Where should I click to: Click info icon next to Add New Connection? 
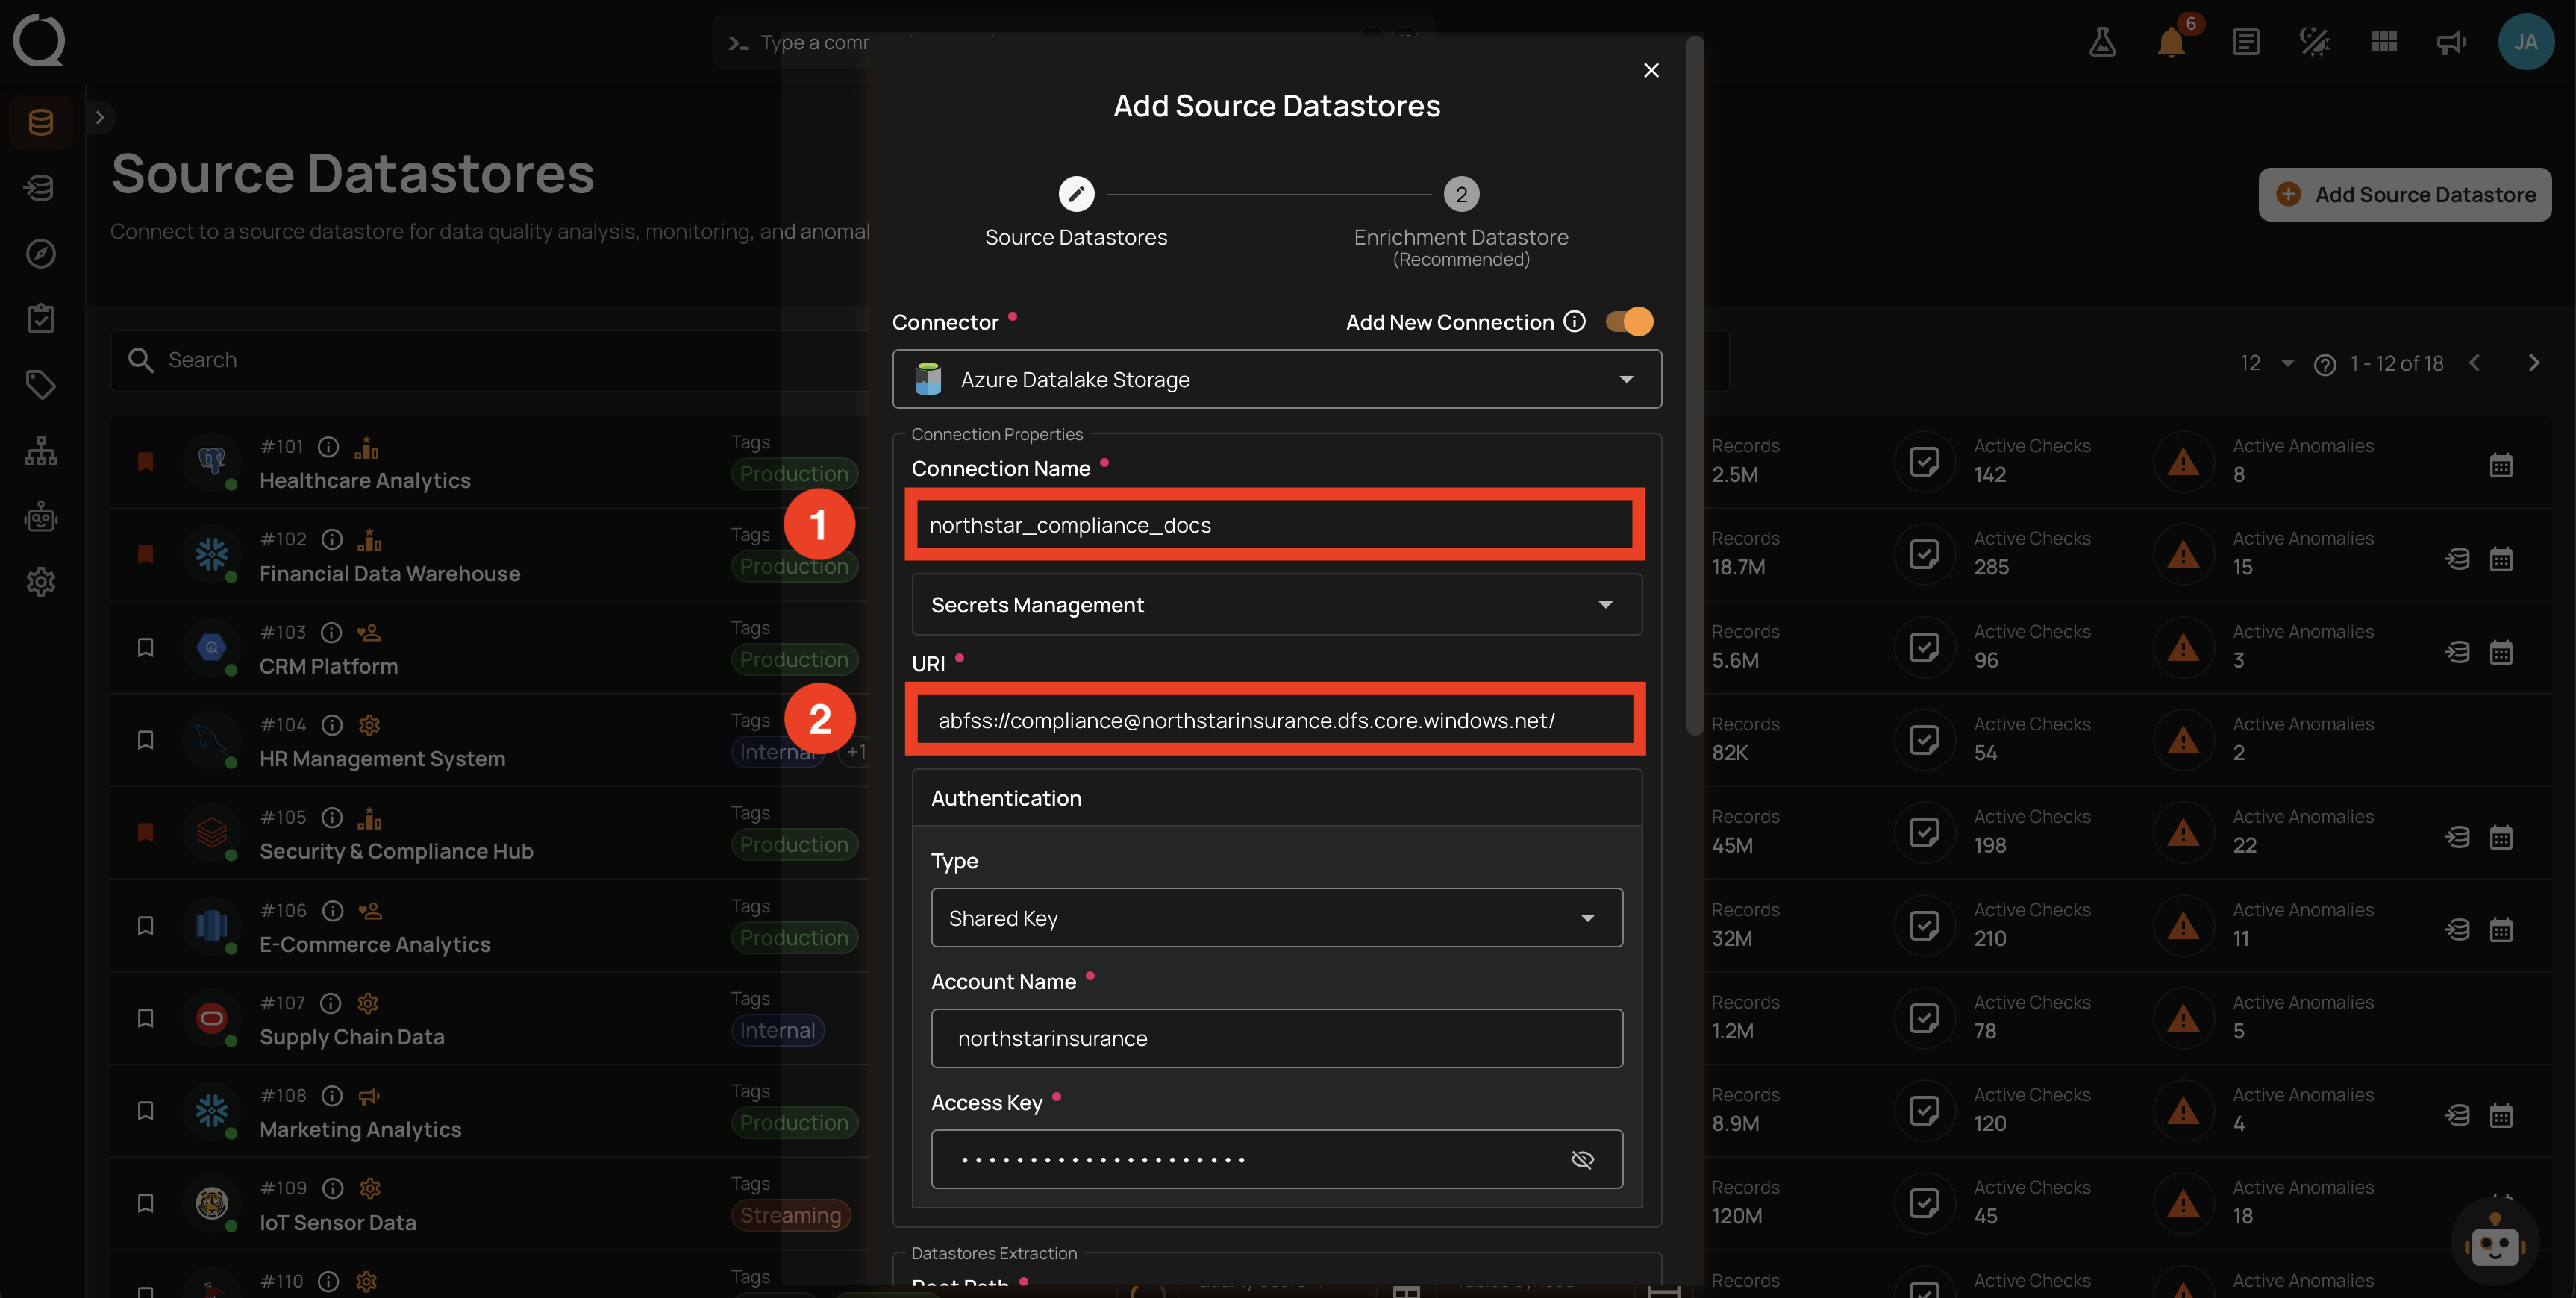click(1575, 321)
